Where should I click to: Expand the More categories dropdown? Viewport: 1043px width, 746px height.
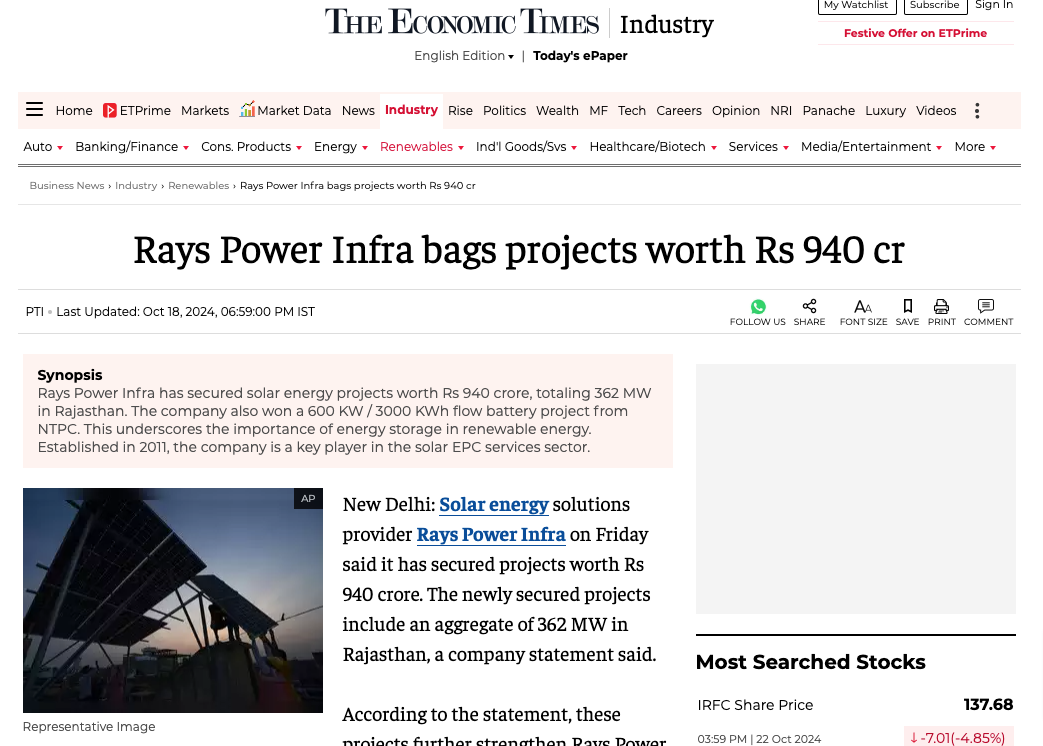click(975, 147)
